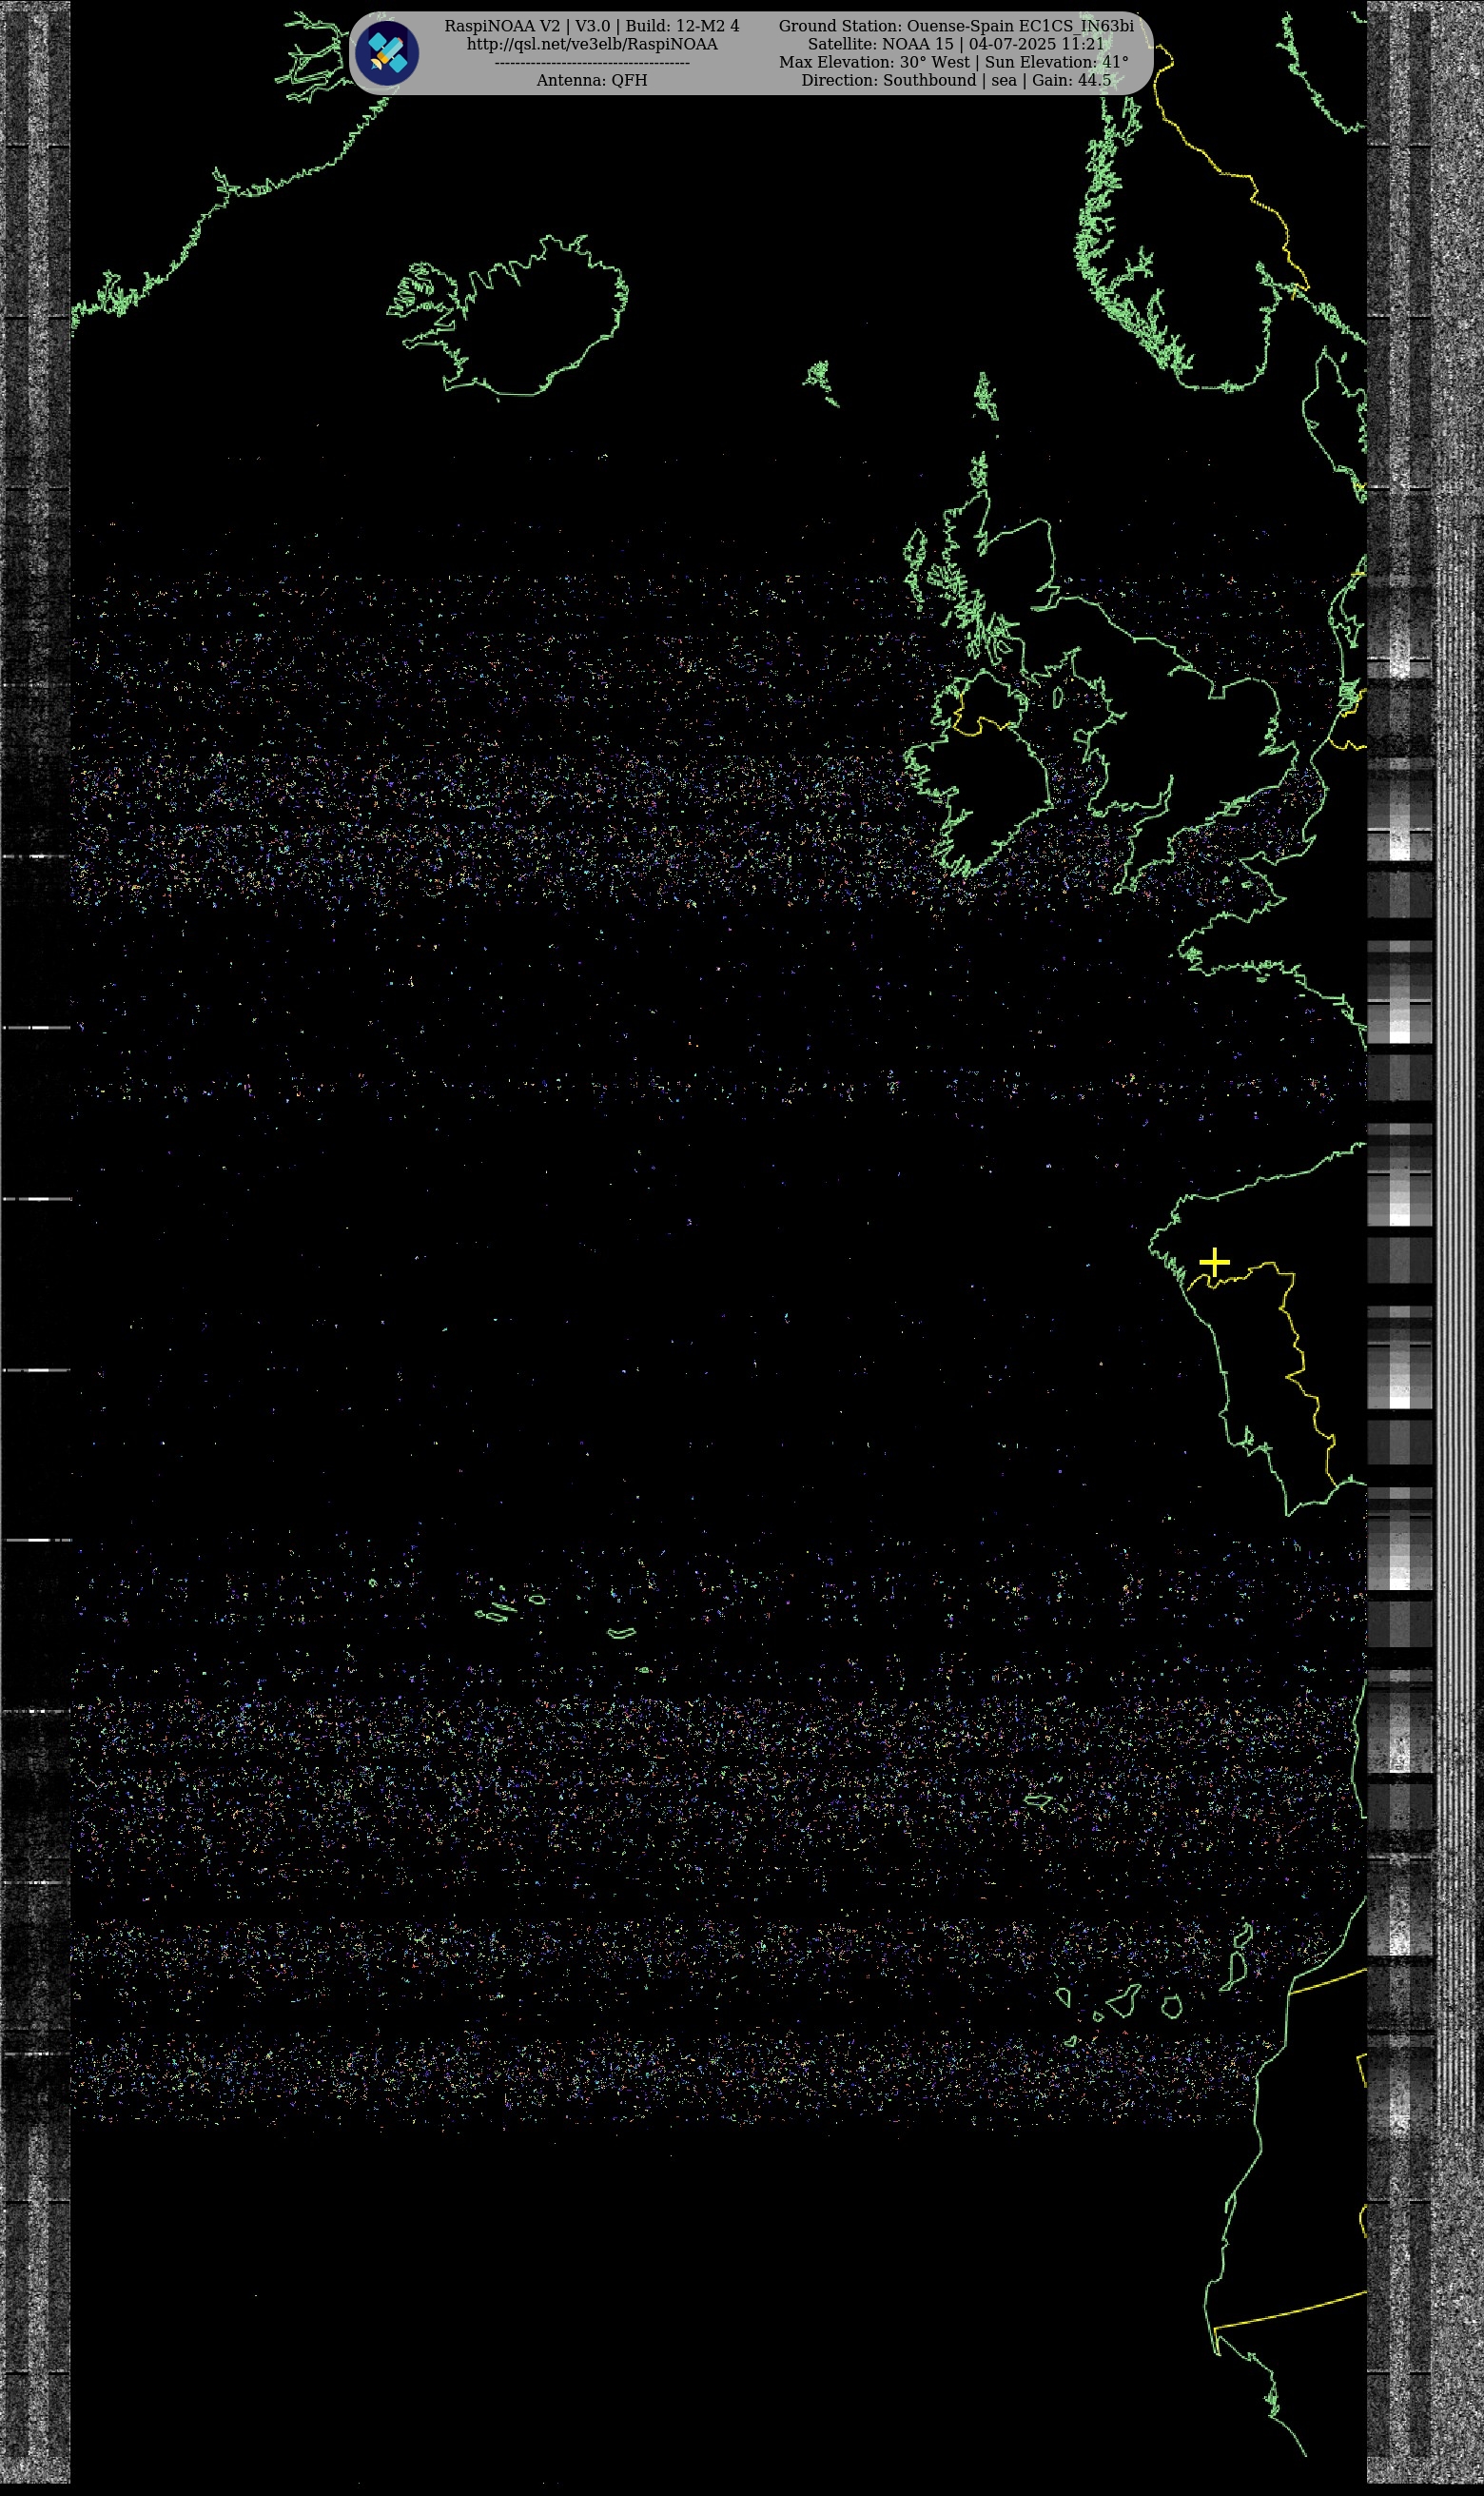Click the 'Satellite: NOAA 15 | 04-07-2025 11:21' text

[956, 44]
